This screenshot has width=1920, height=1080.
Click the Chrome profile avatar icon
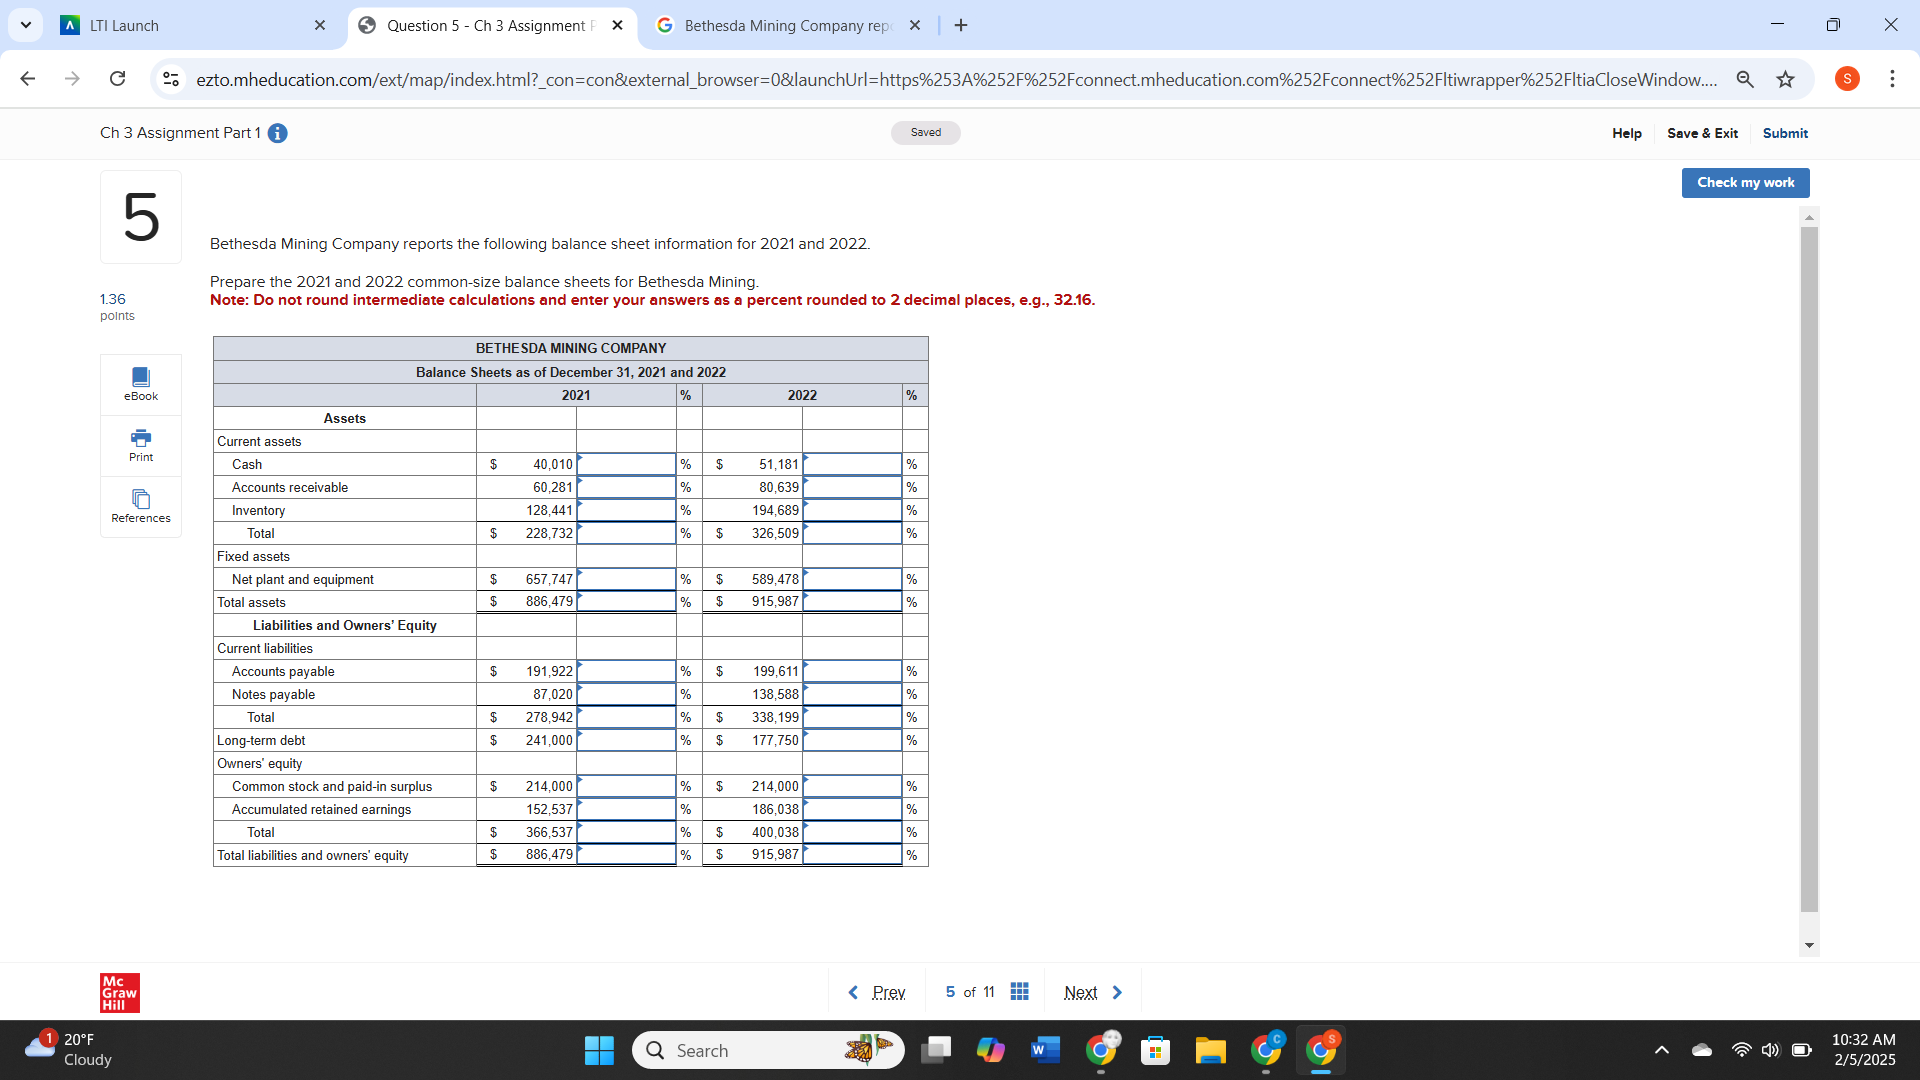(x=1846, y=79)
